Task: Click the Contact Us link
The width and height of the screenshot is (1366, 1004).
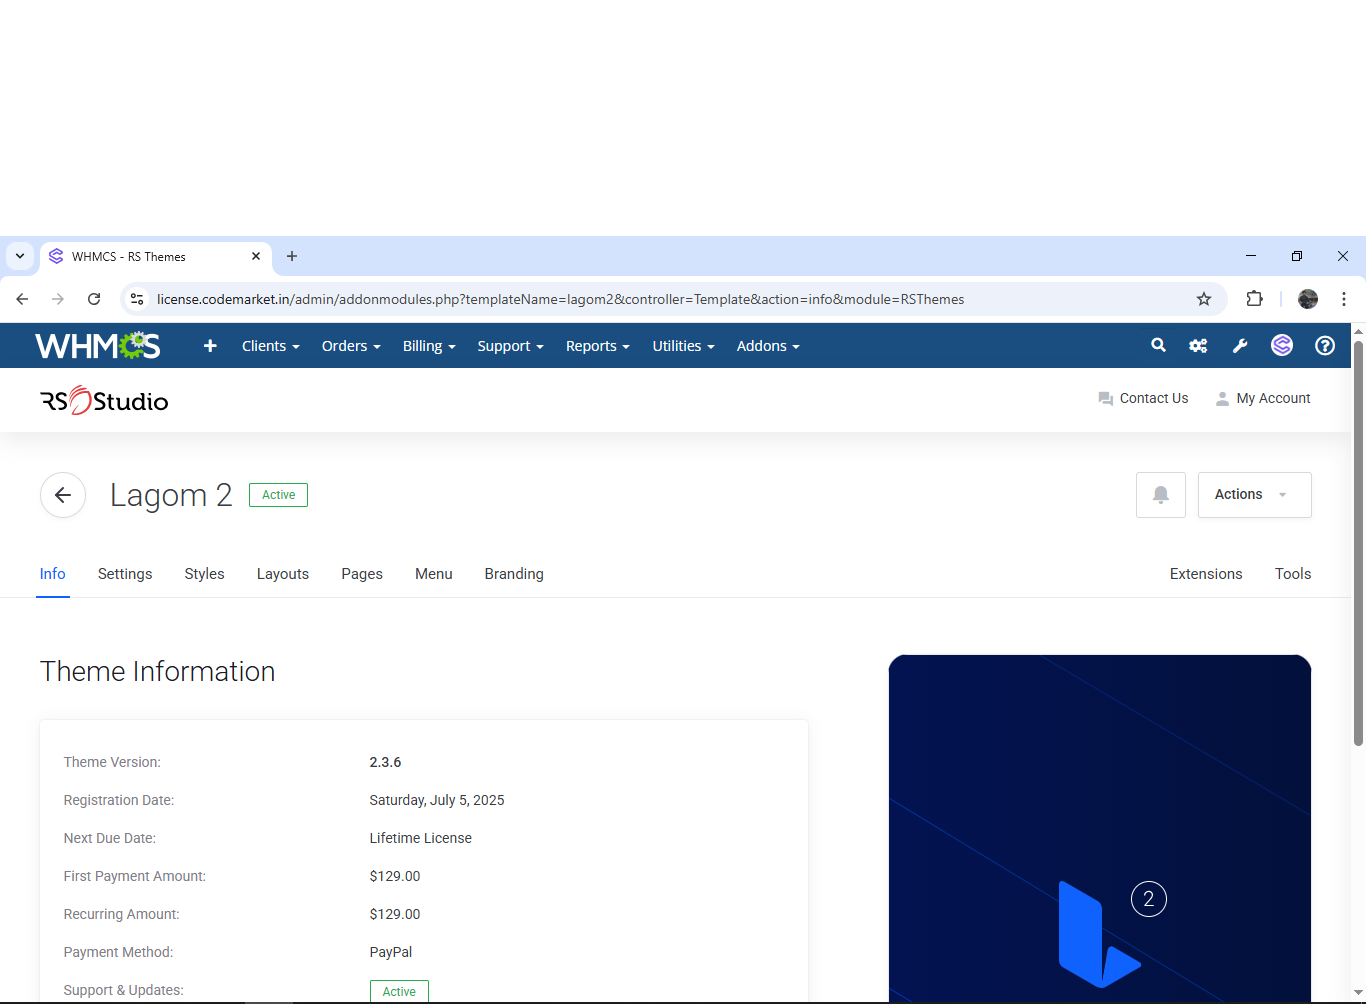Action: (x=1143, y=398)
